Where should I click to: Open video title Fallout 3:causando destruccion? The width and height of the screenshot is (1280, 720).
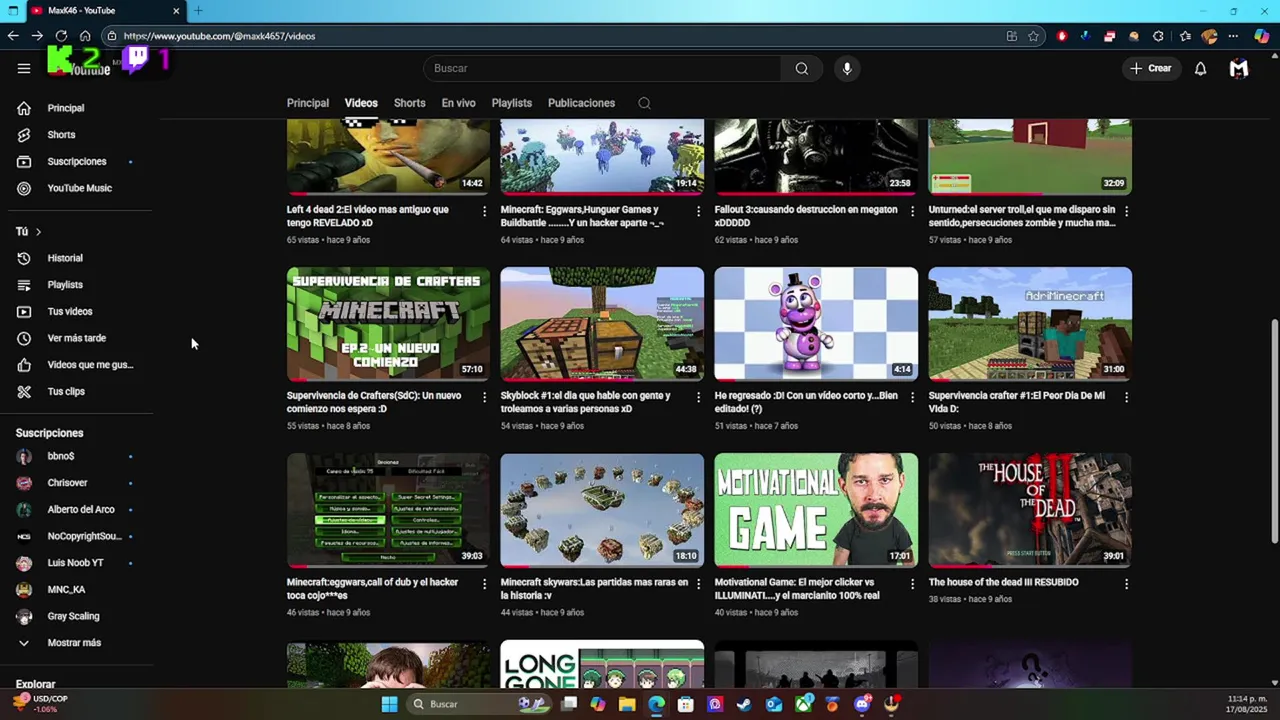[x=805, y=216]
